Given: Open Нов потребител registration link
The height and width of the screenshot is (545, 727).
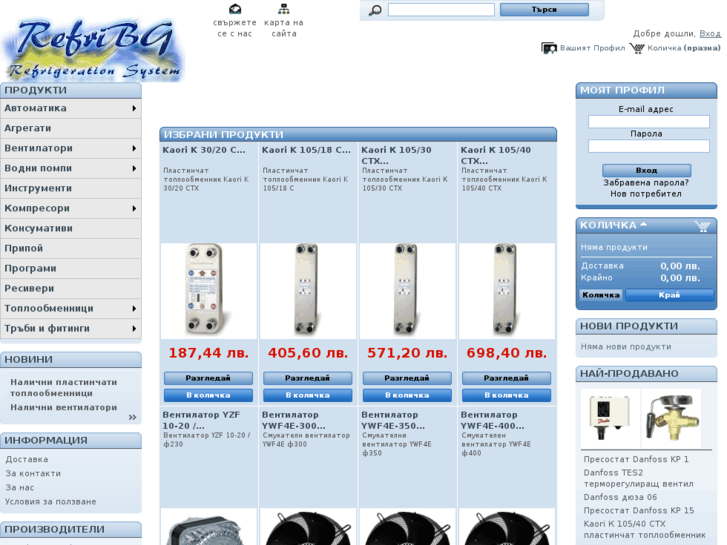Looking at the screenshot, I should (x=646, y=194).
